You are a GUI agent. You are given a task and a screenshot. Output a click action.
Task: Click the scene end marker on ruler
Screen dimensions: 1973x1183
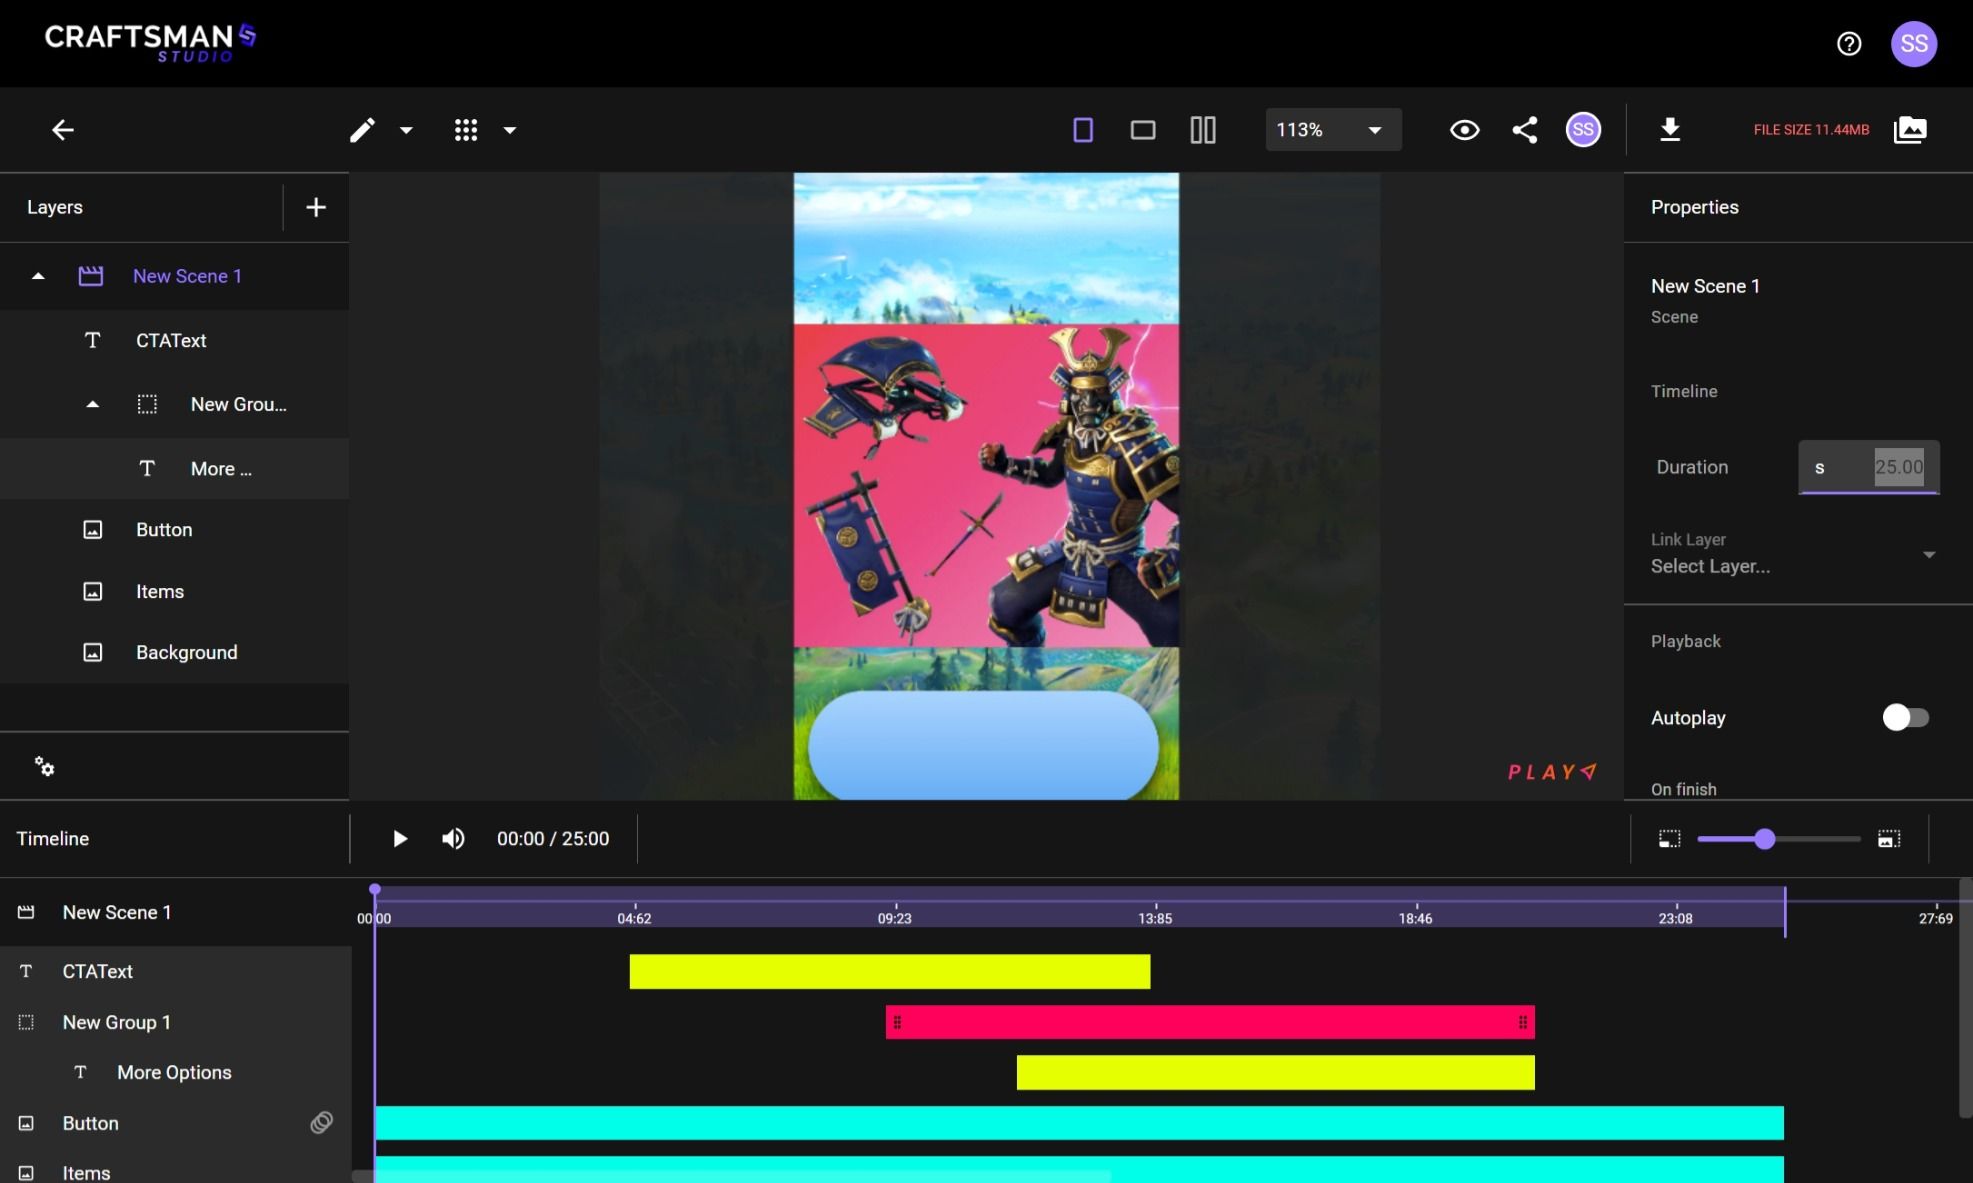[1784, 911]
